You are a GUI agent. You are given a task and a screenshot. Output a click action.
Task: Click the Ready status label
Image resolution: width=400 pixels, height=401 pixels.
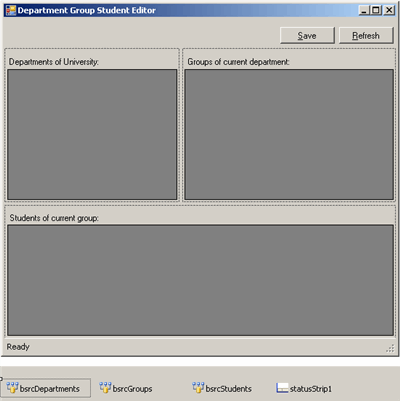point(18,347)
